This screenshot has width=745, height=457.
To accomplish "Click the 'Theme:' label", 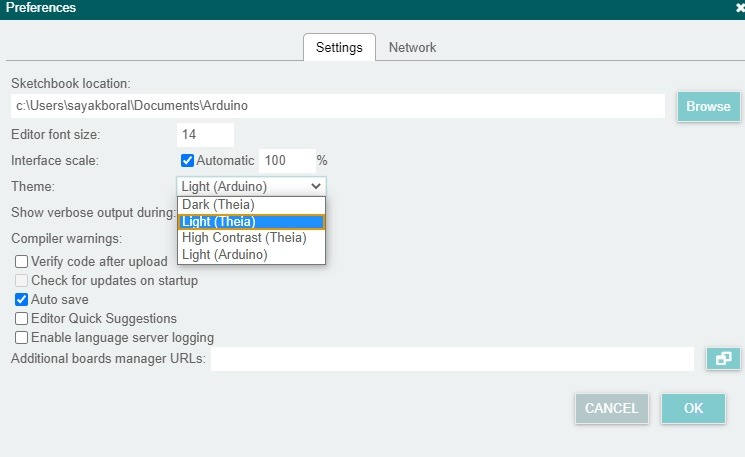I will pos(33,186).
